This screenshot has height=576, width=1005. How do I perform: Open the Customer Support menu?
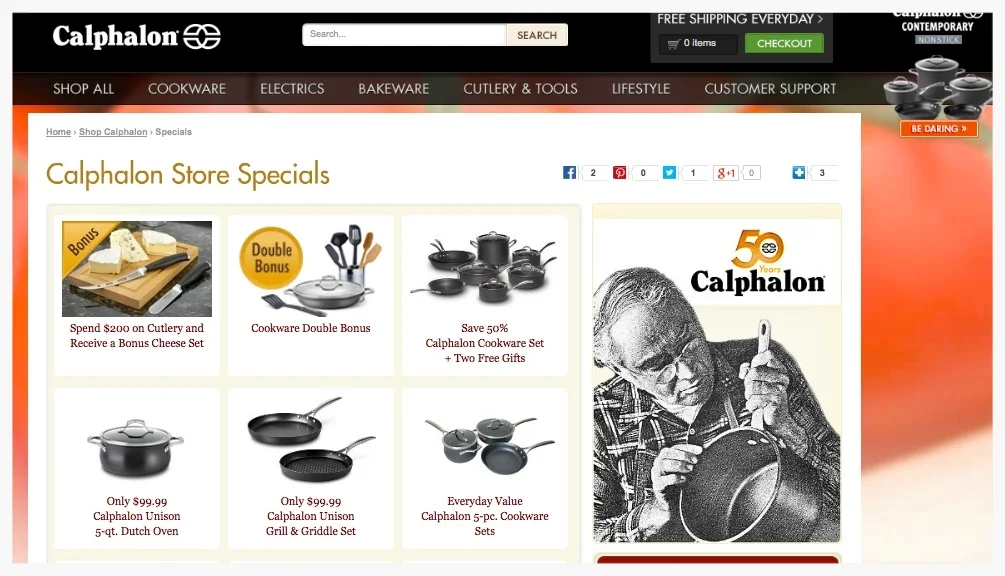[770, 89]
